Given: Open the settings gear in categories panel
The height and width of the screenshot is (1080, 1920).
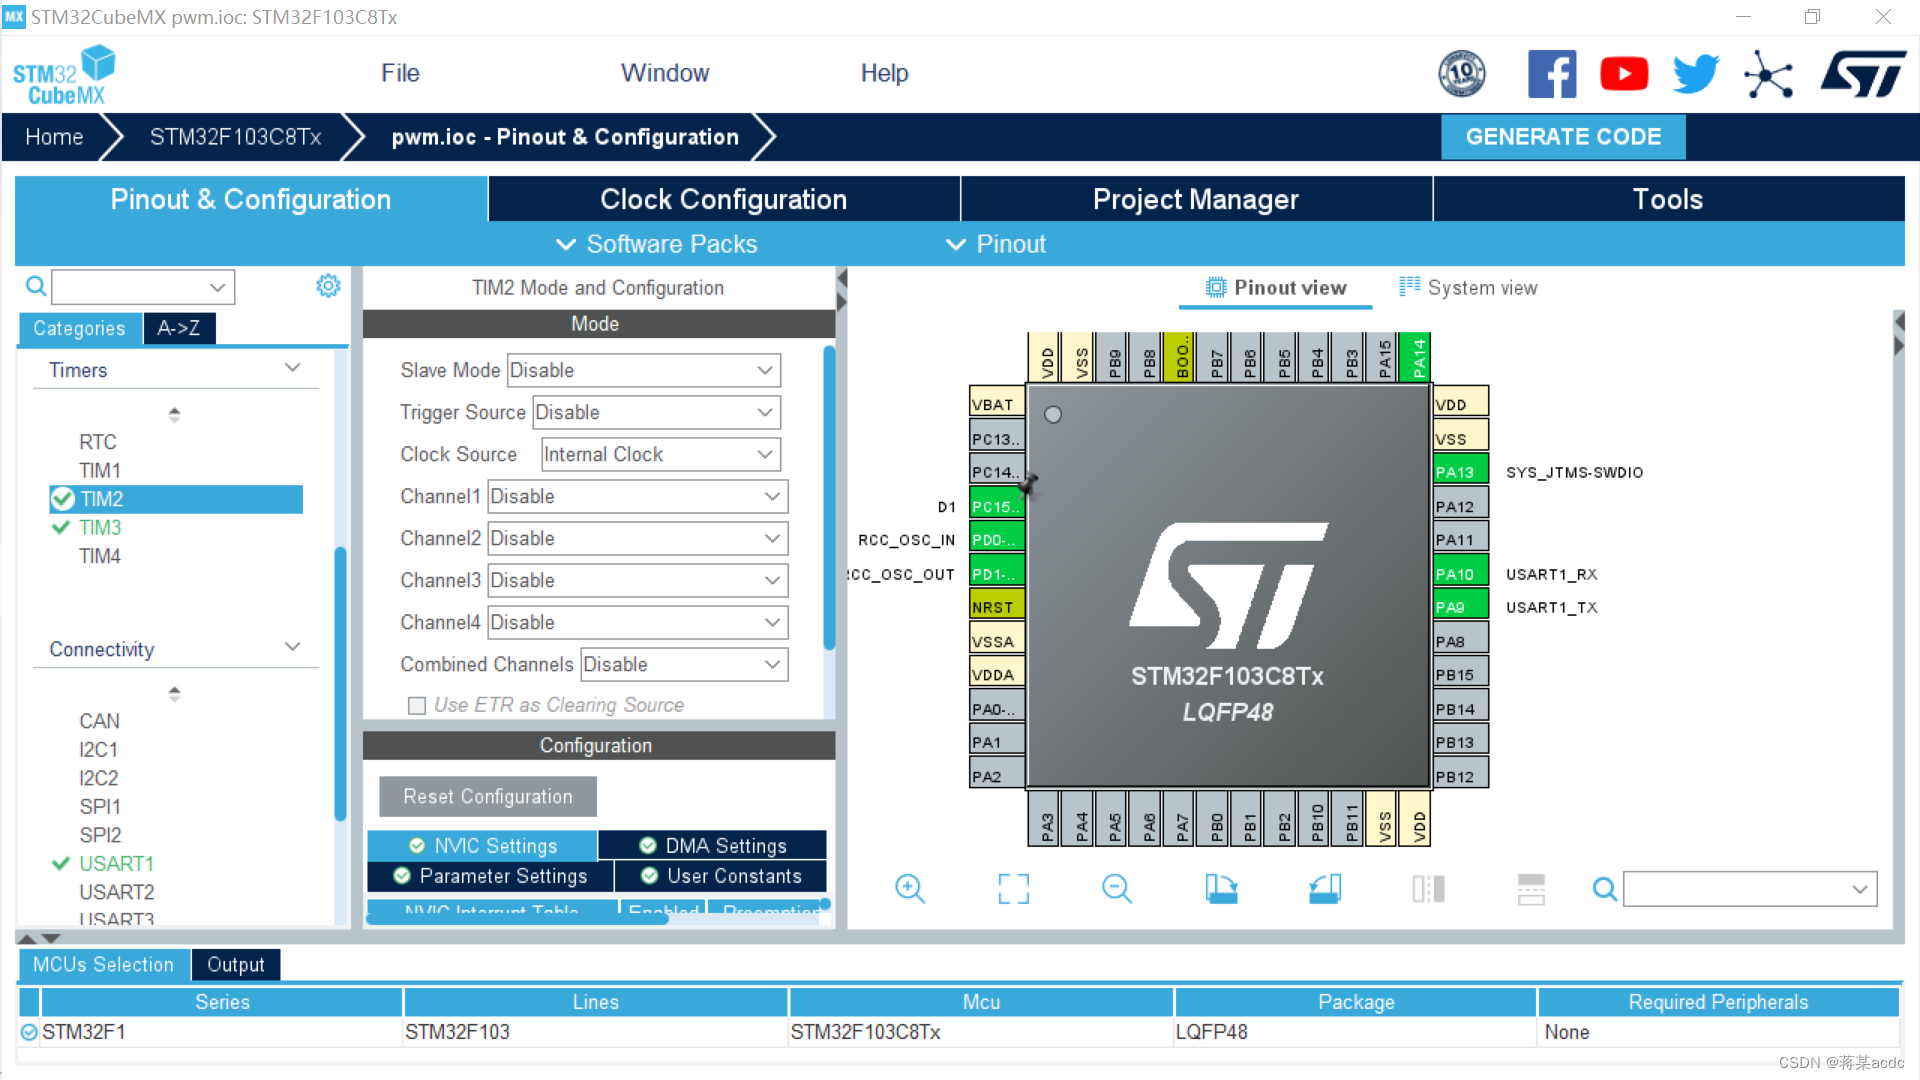Looking at the screenshot, I should 328,286.
